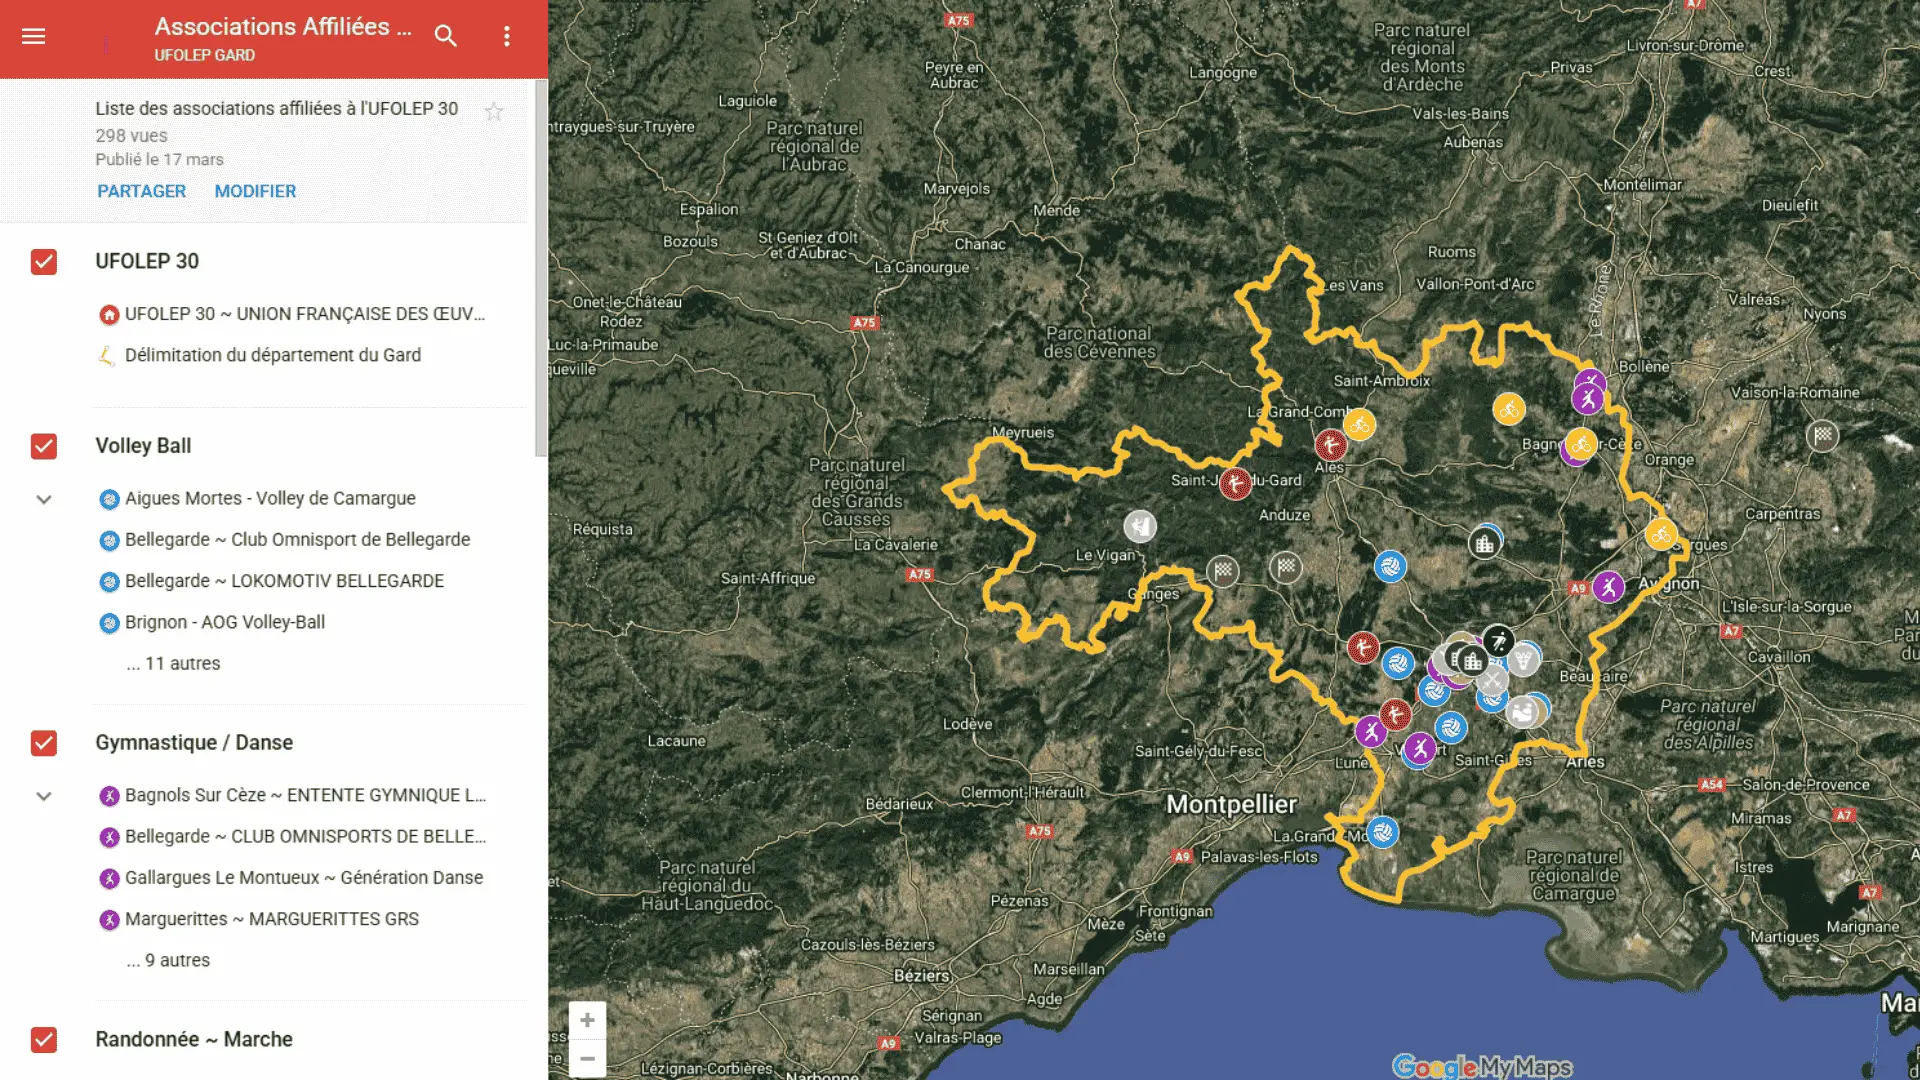1920x1080 pixels.
Task: Click the Béziers city label on map
Action: click(x=921, y=976)
